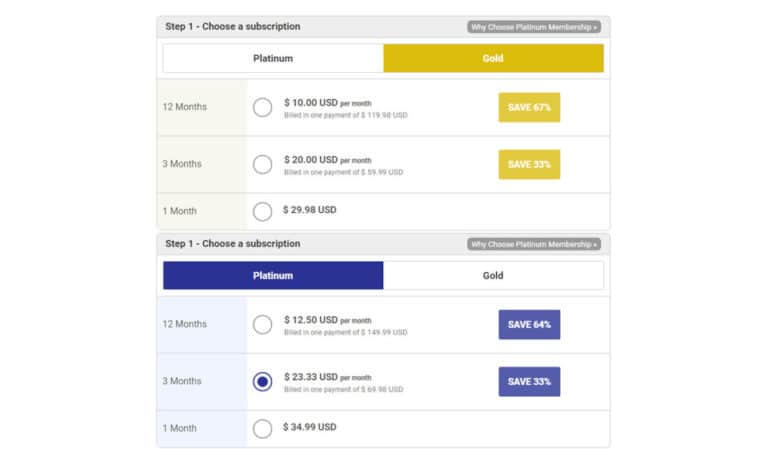
Task: Click the blue SAVE 33% badge
Action: [x=529, y=381]
